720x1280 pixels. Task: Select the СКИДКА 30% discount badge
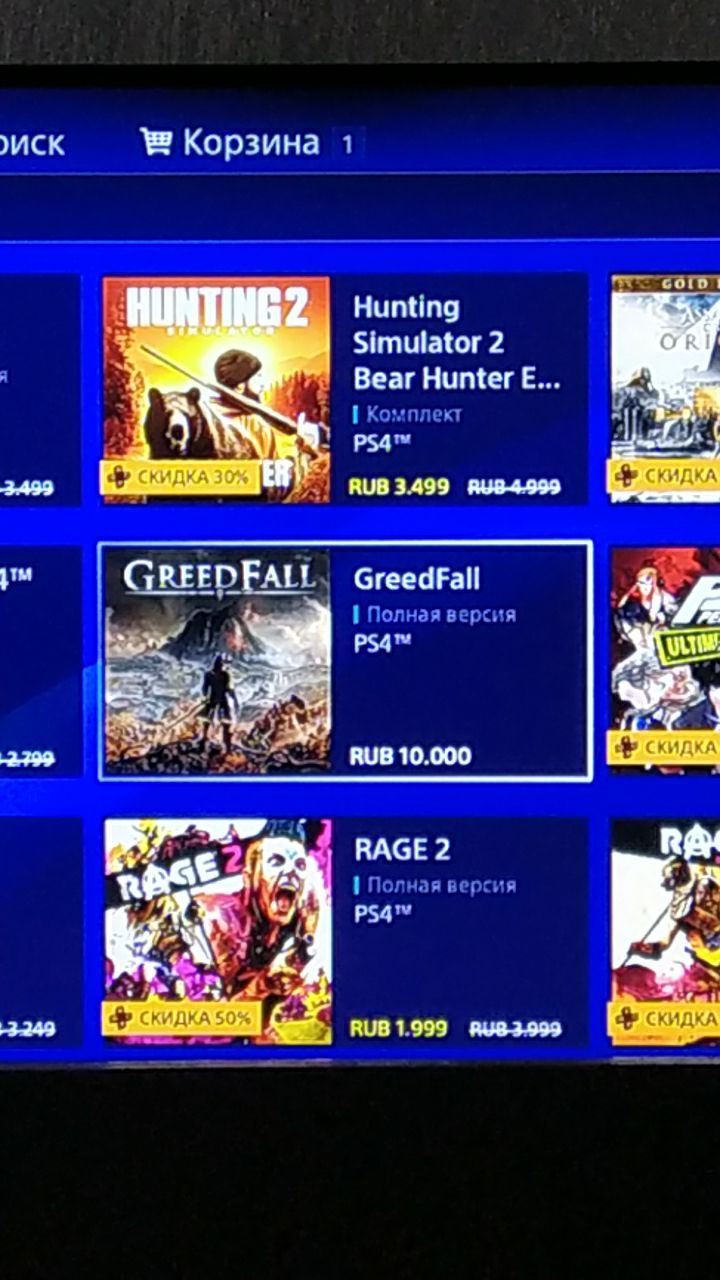point(181,477)
